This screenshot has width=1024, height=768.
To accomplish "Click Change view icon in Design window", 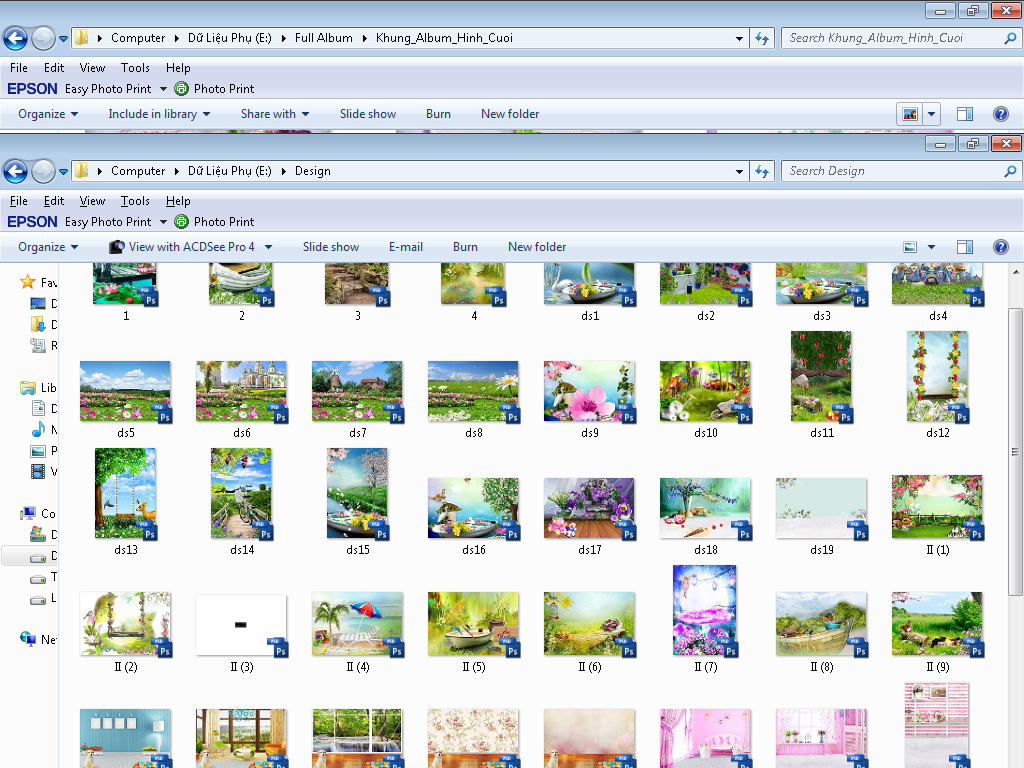I will tap(910, 247).
